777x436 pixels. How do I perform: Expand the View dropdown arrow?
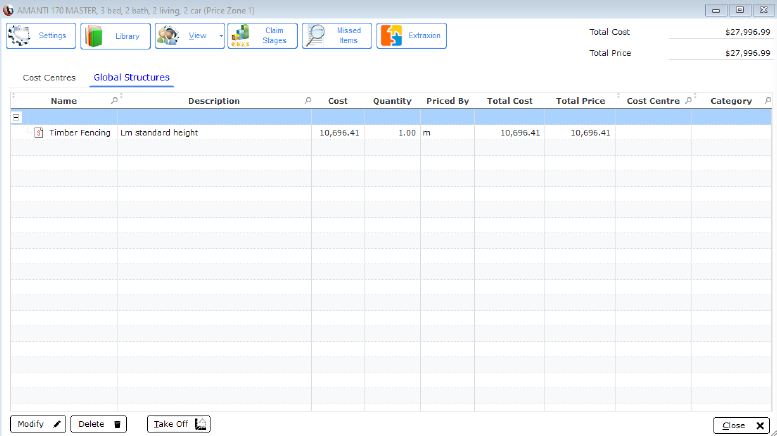point(221,36)
